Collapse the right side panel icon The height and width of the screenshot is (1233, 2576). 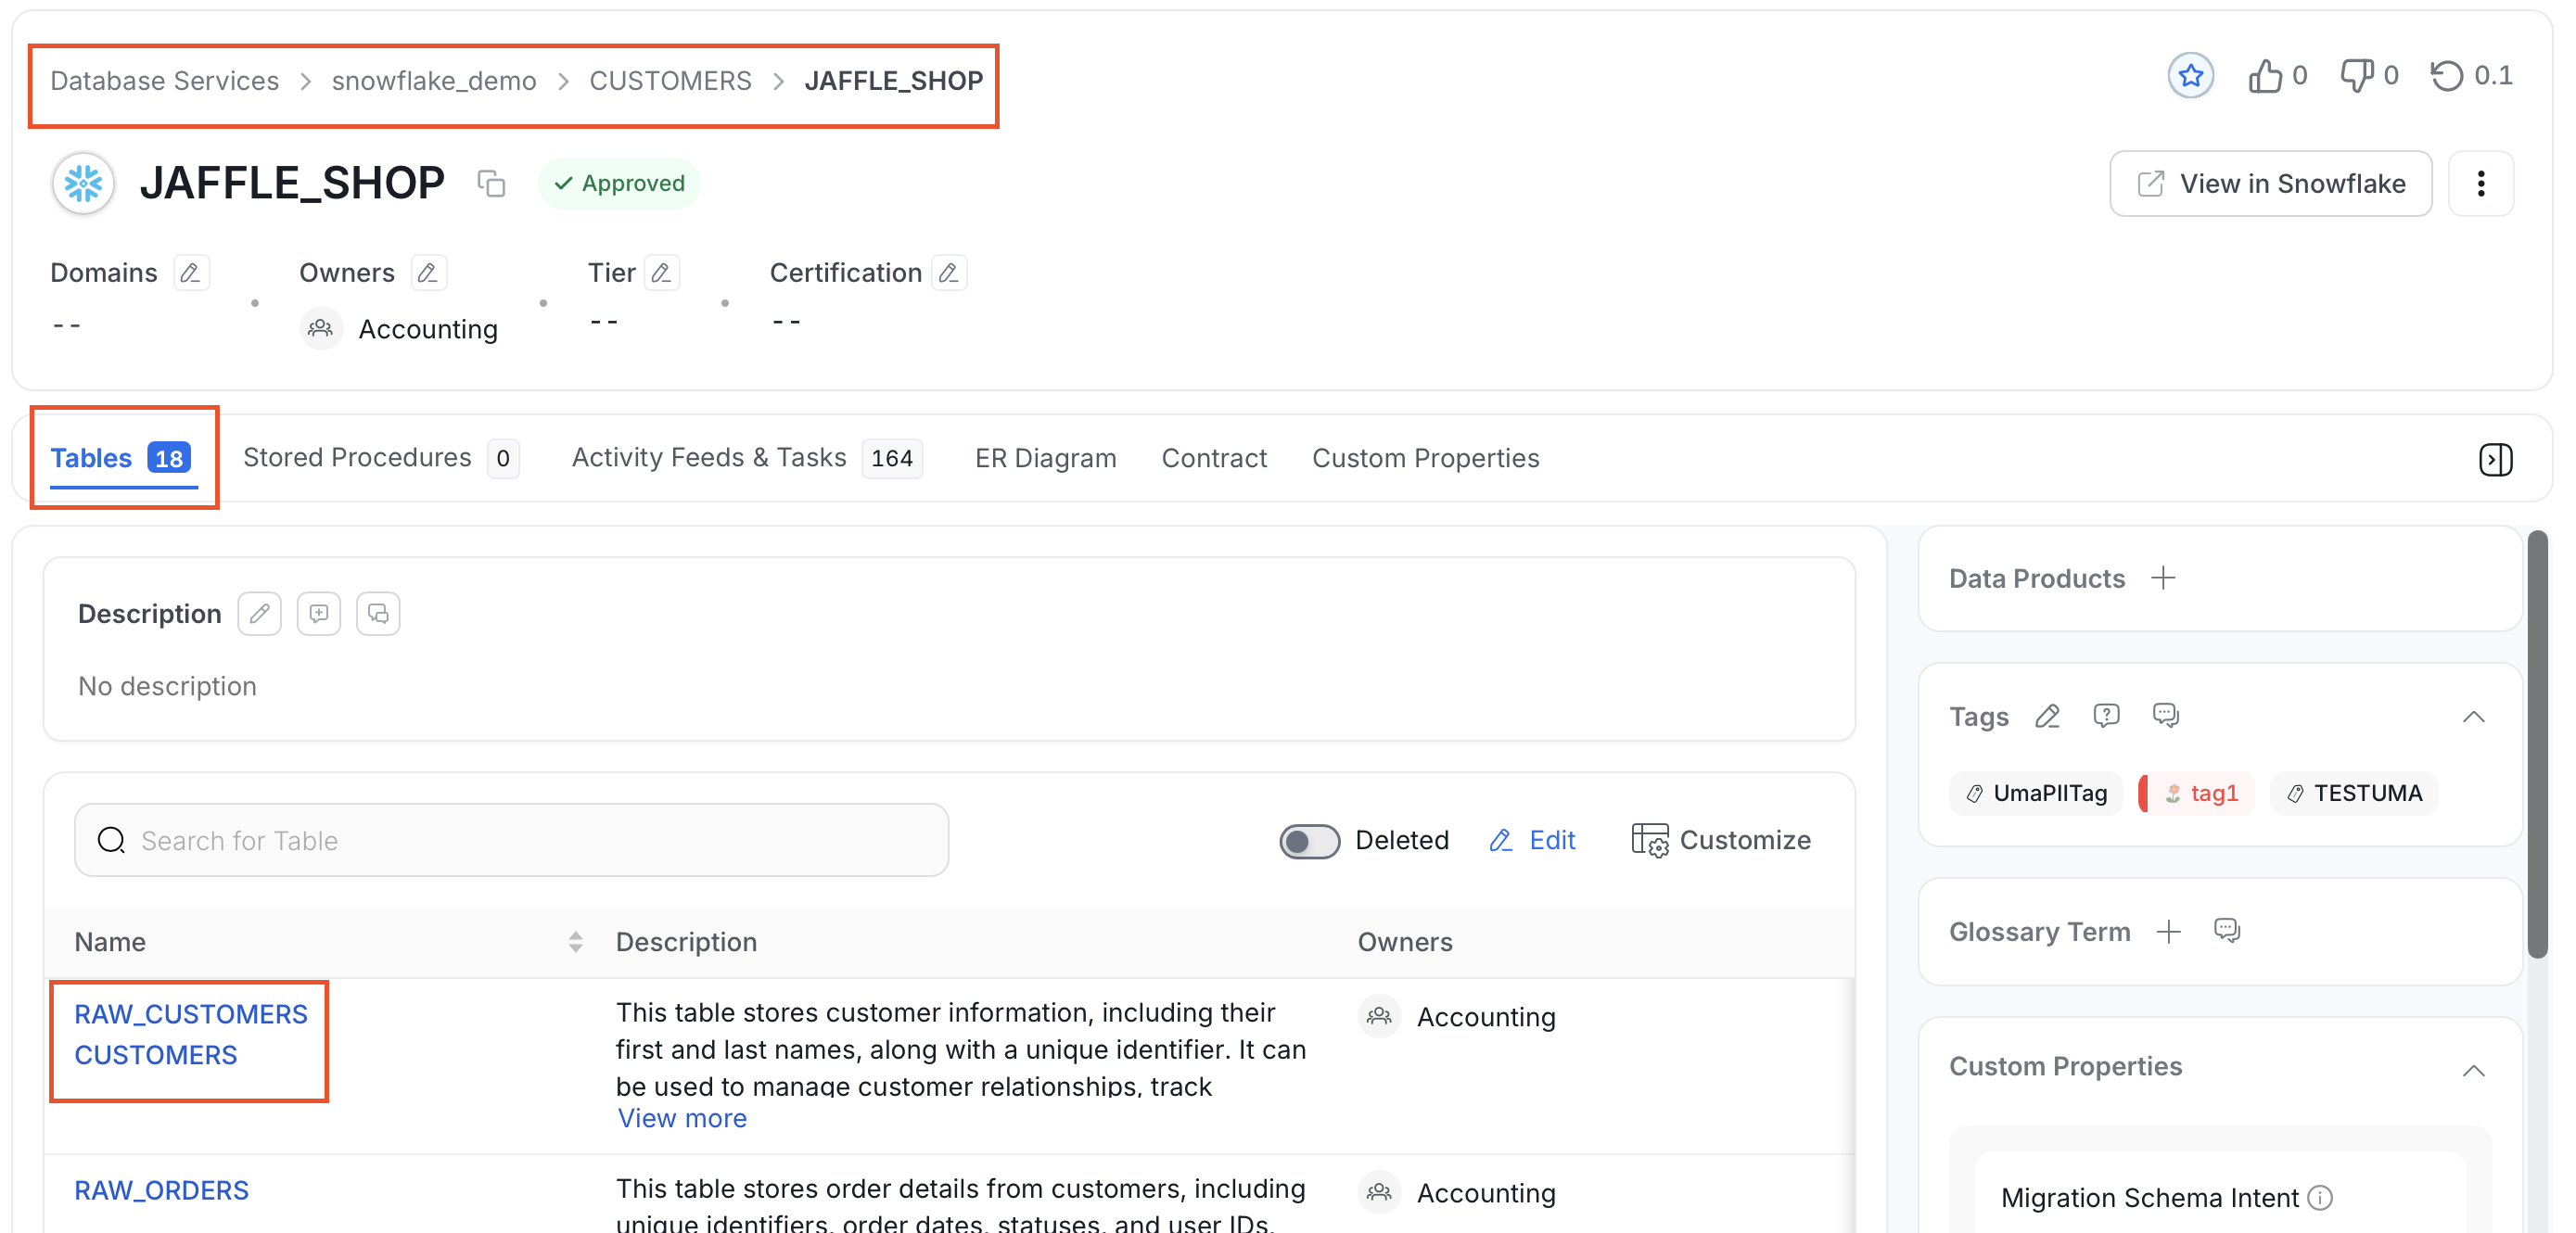2496,459
